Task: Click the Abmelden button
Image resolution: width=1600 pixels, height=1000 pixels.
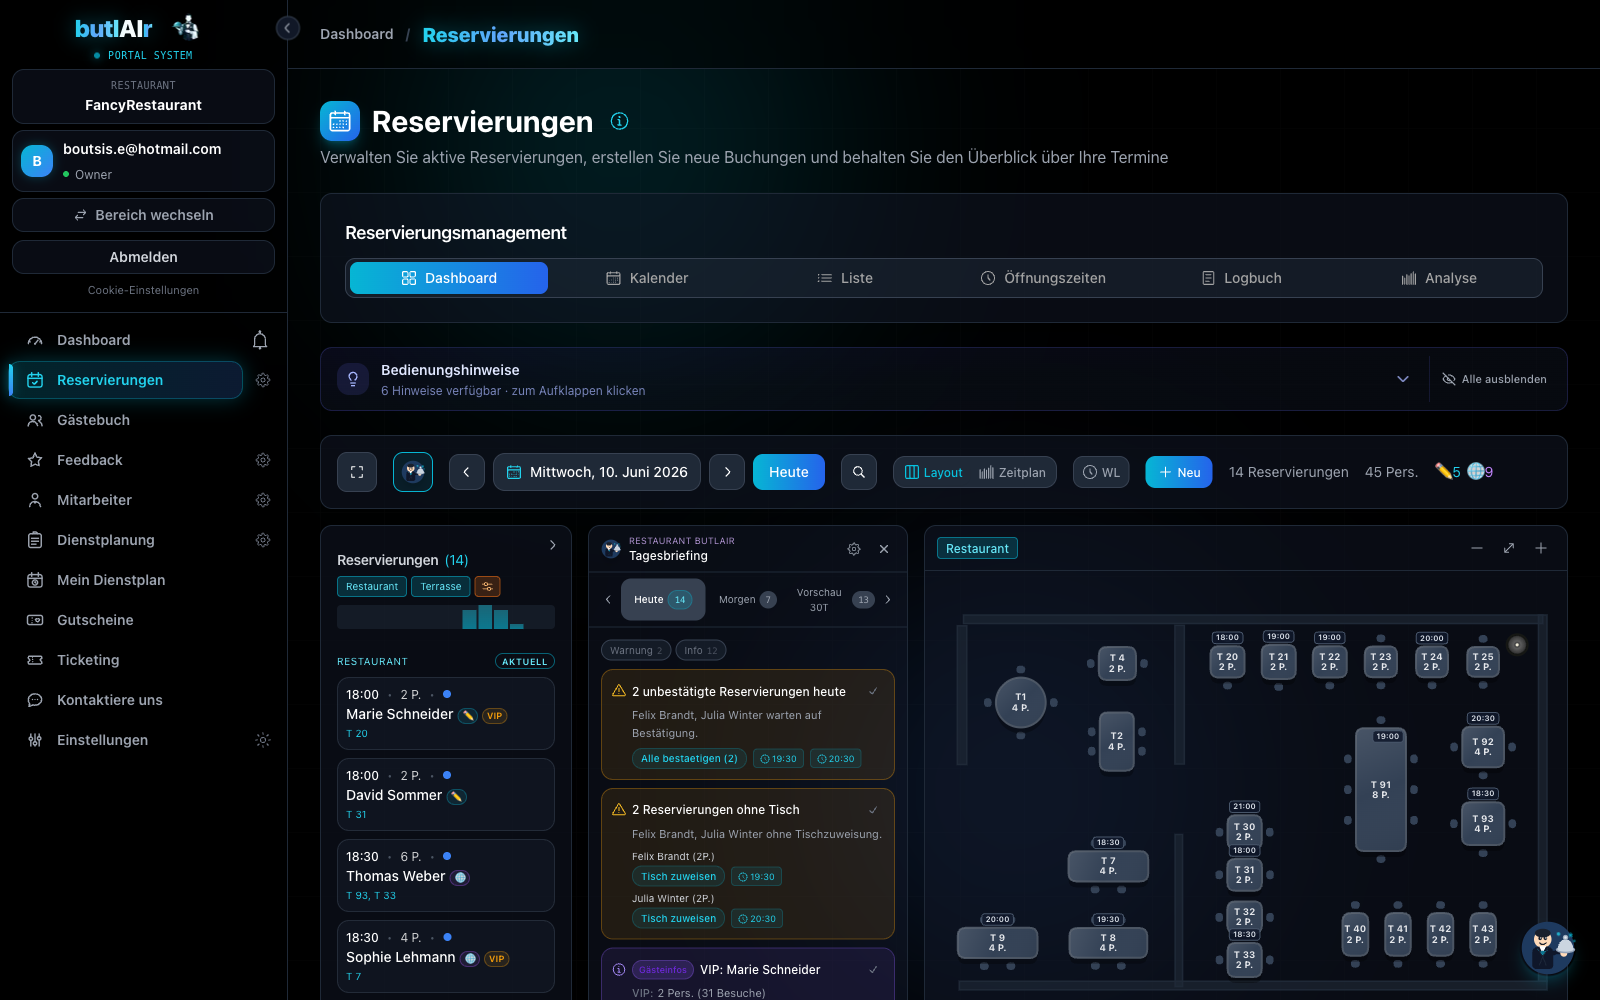Action: tap(143, 257)
